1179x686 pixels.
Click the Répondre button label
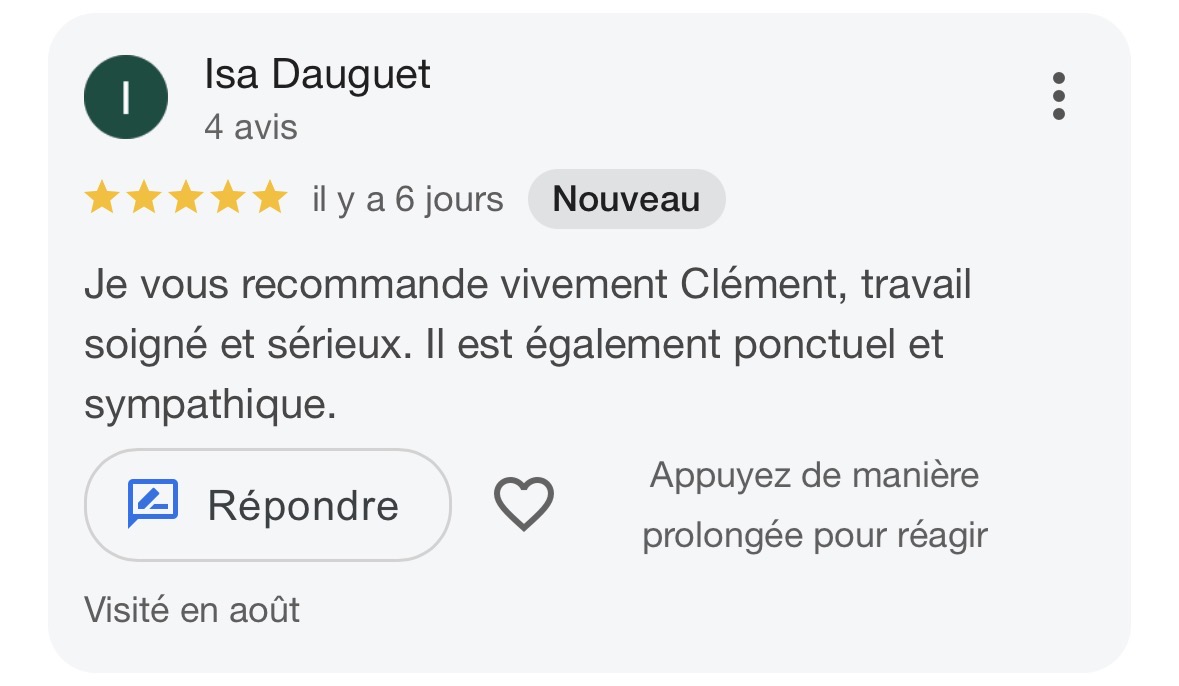click(x=303, y=505)
